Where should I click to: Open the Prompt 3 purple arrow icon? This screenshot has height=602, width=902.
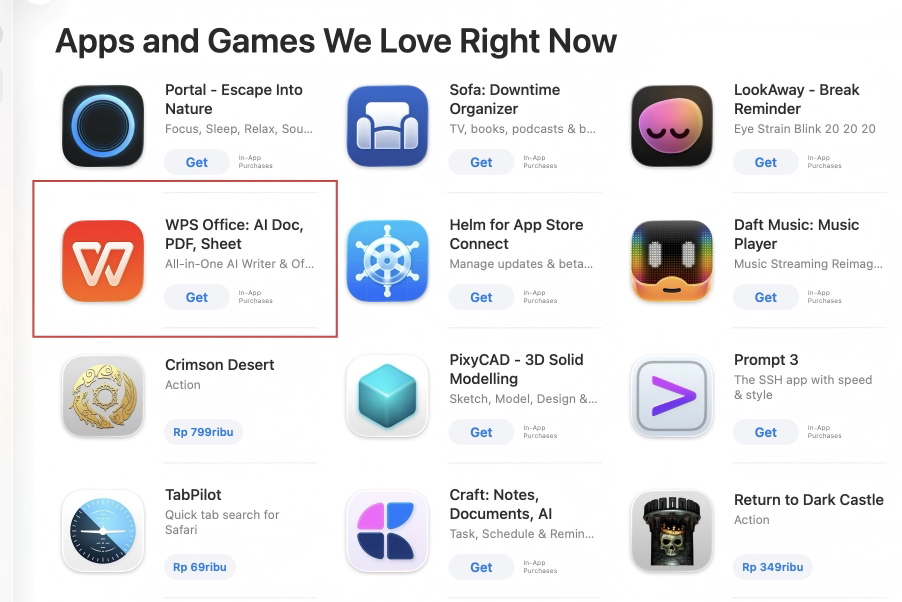pyautogui.click(x=672, y=396)
